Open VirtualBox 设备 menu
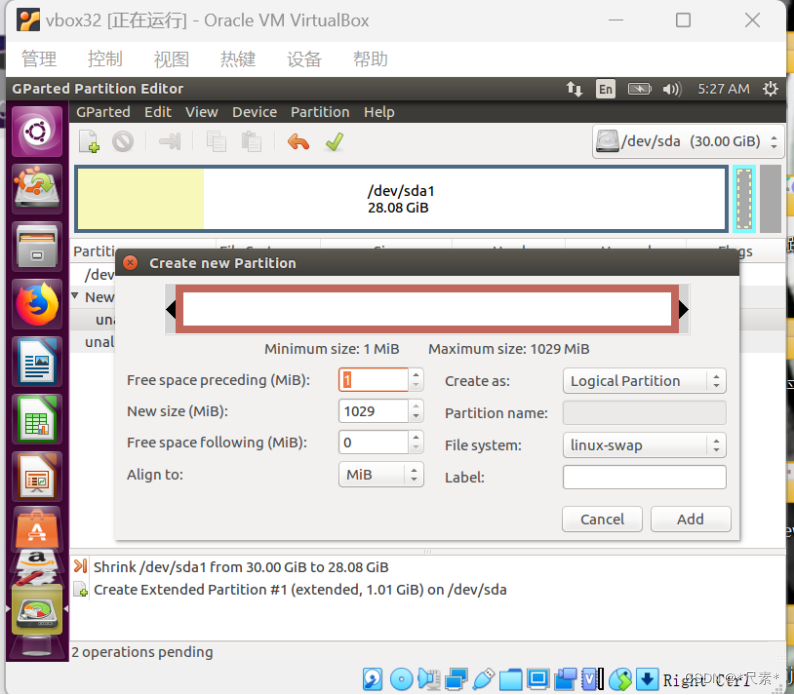 point(304,59)
